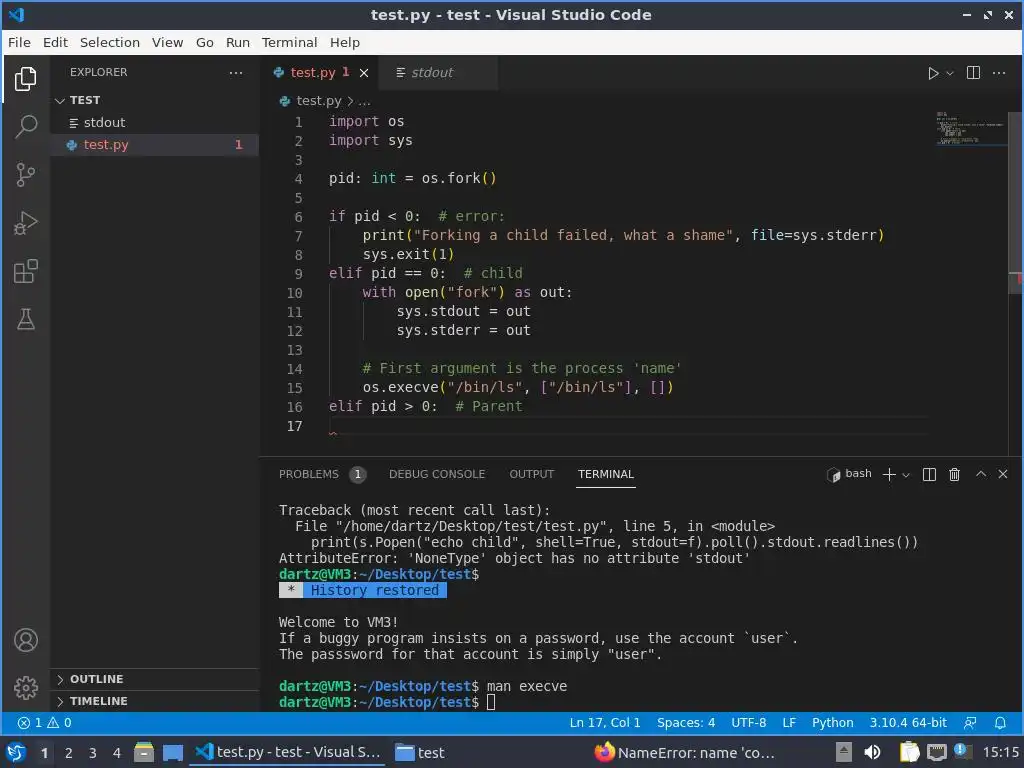
Task: Open the File menu
Action: click(19, 42)
